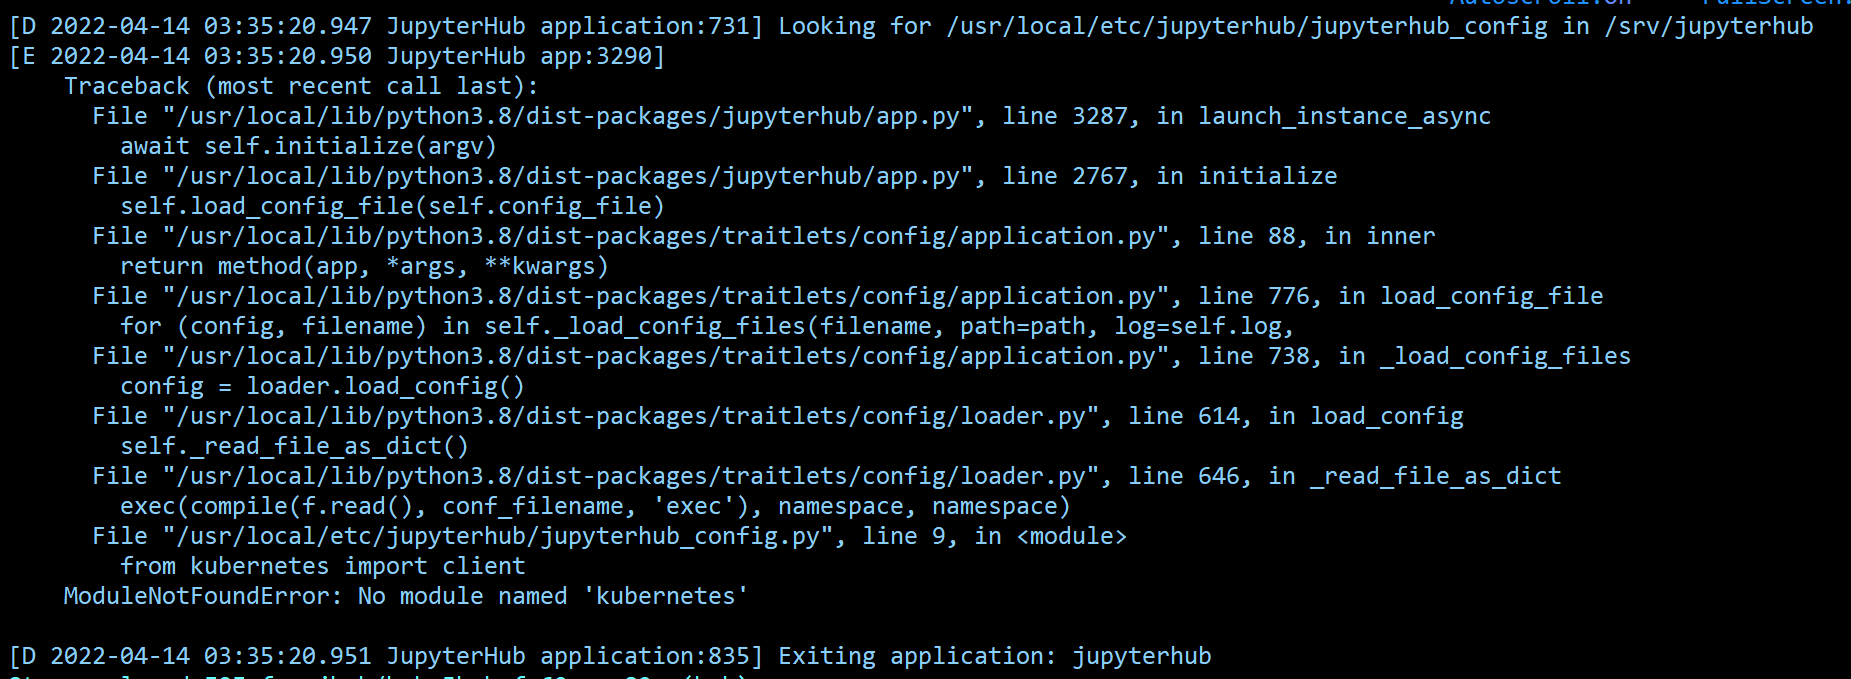Select the application.py 'line 88, in inner' entry
Viewport: 1851px width, 679px height.
pyautogui.click(x=763, y=236)
